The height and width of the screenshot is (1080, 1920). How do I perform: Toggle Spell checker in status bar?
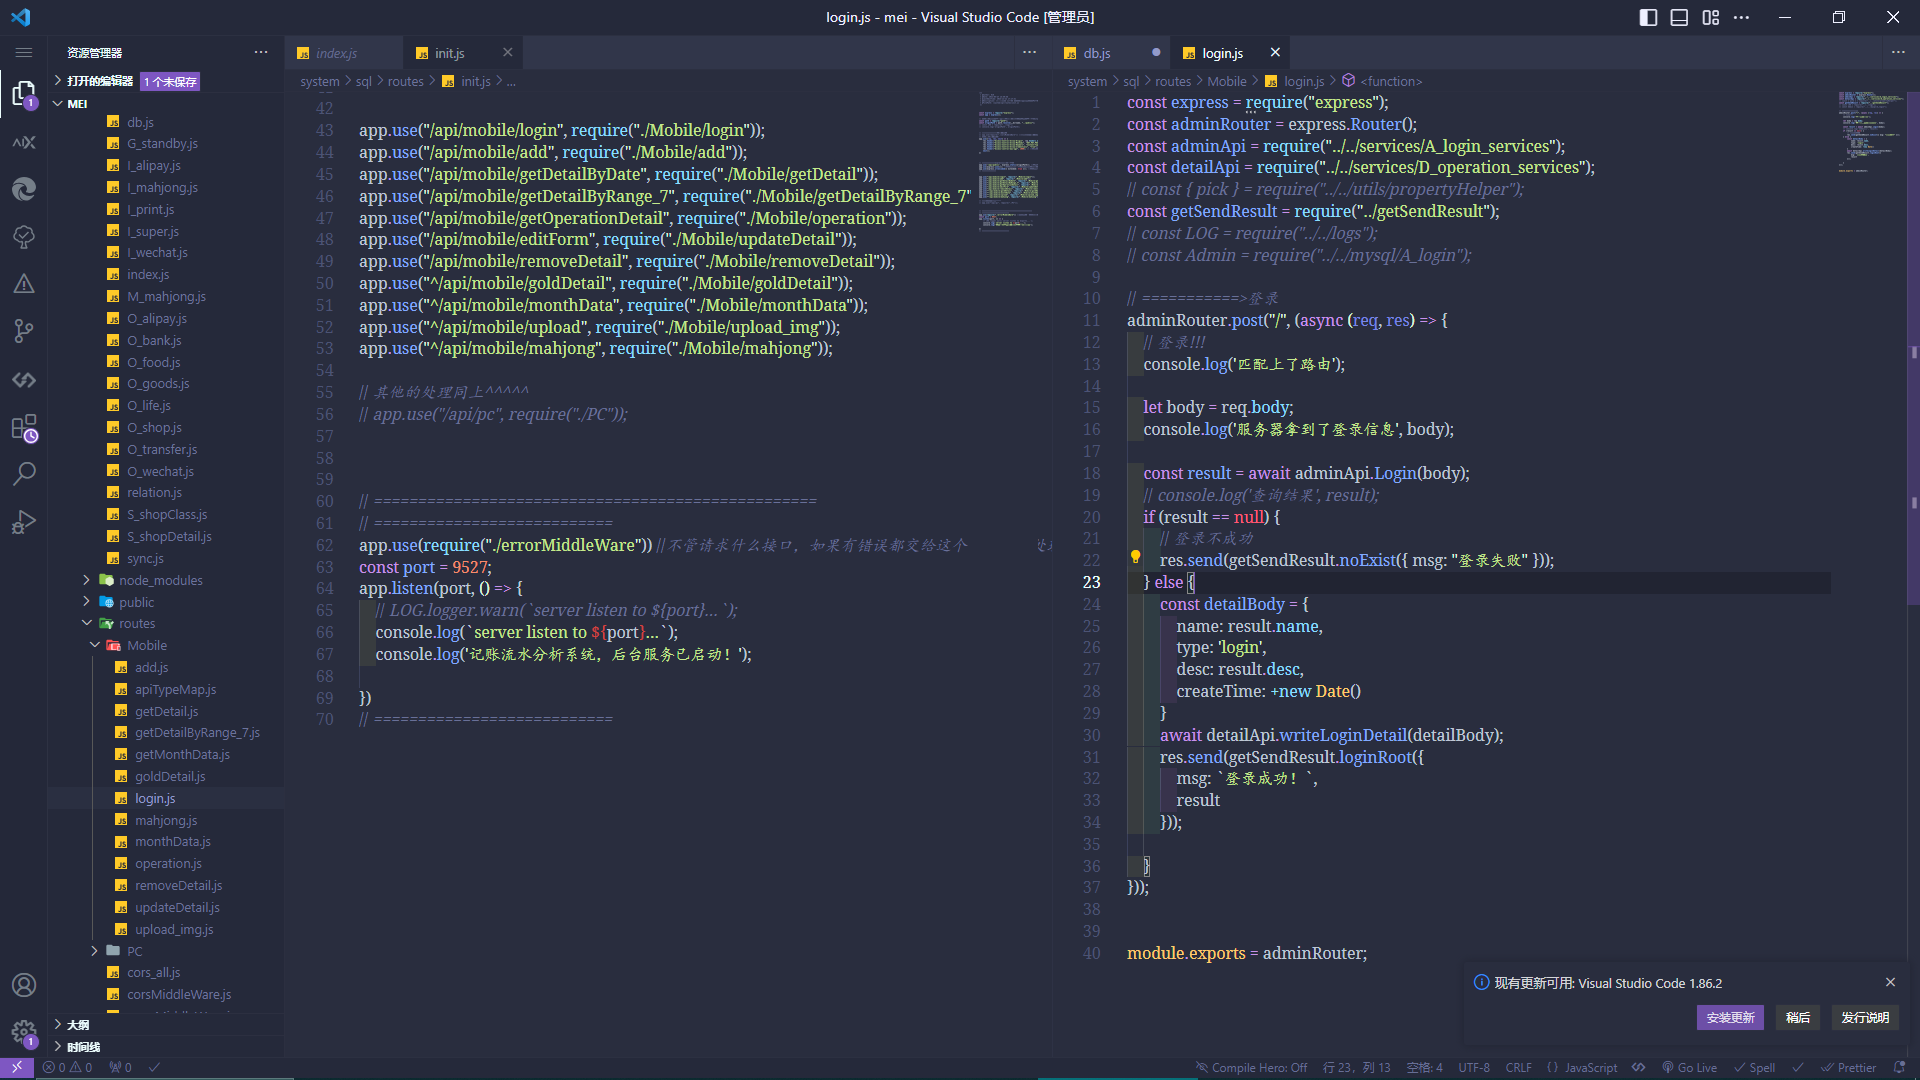(x=1755, y=1067)
